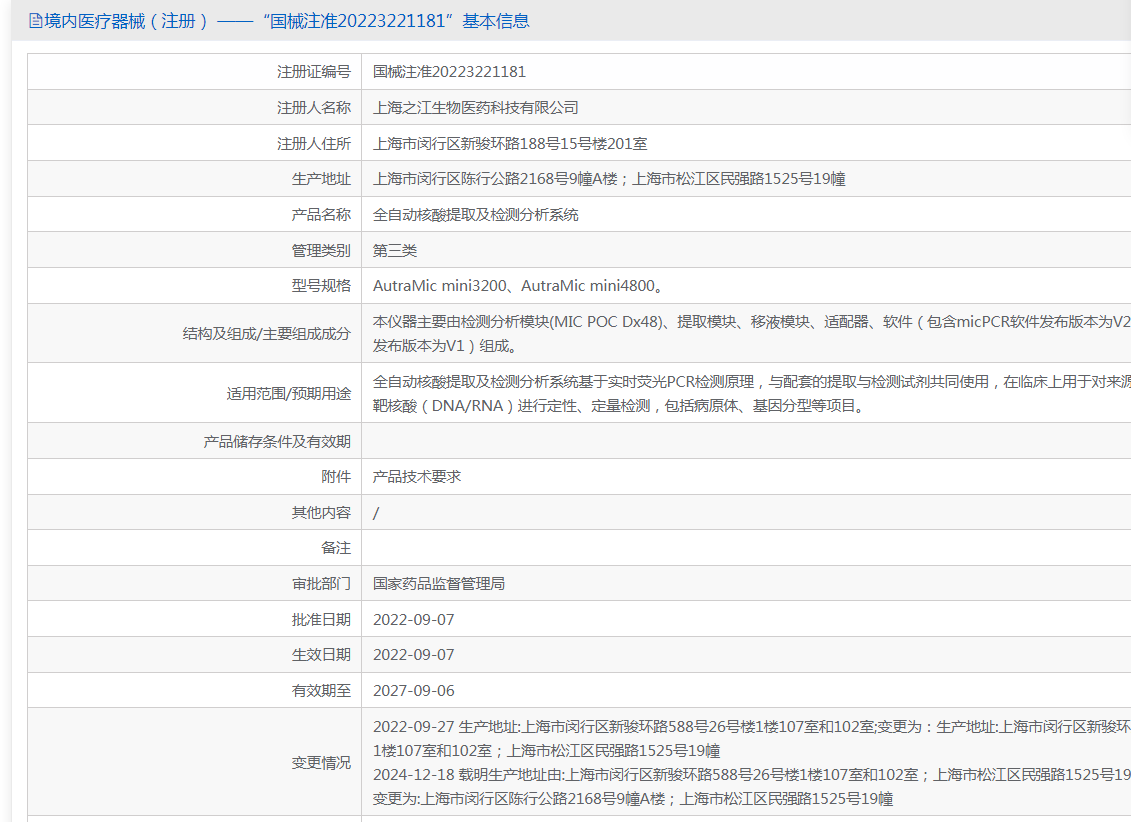Open the 产品技术要求 attachment
This screenshot has width=1131, height=822.
[416, 477]
